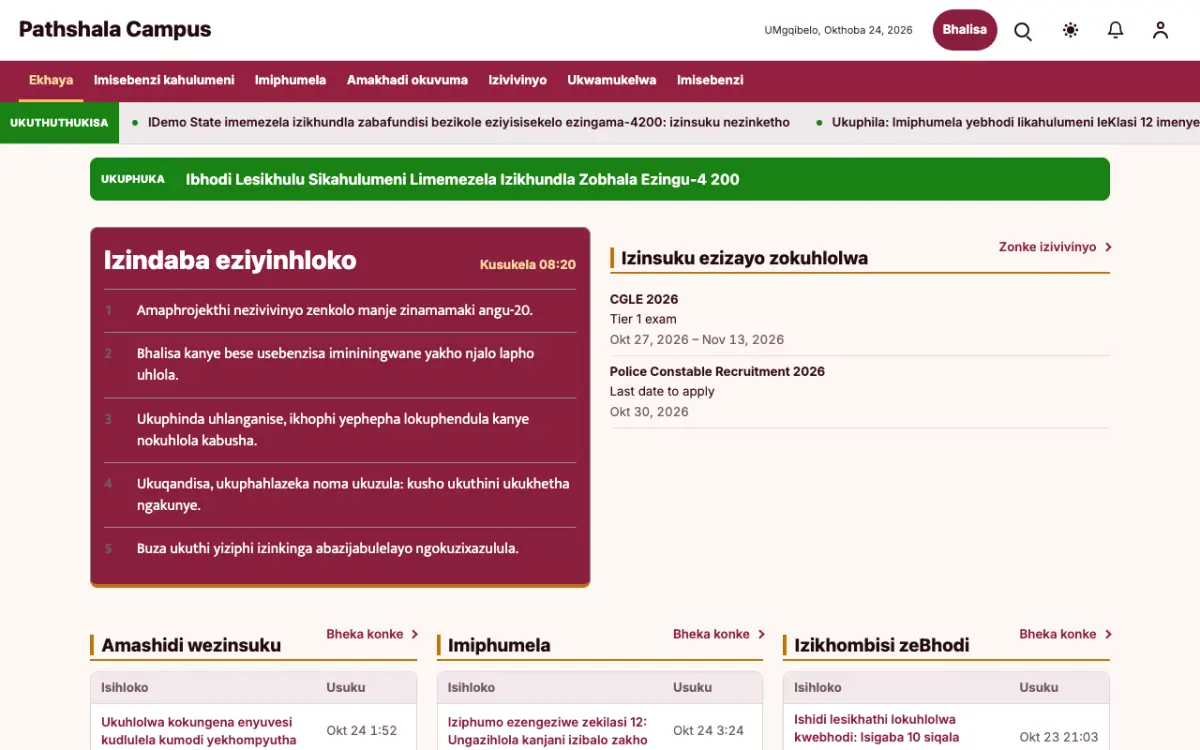Open Ishidi lesikhathi lokuhlolwa kwebhodi article
The height and width of the screenshot is (750, 1200).
coord(876,728)
